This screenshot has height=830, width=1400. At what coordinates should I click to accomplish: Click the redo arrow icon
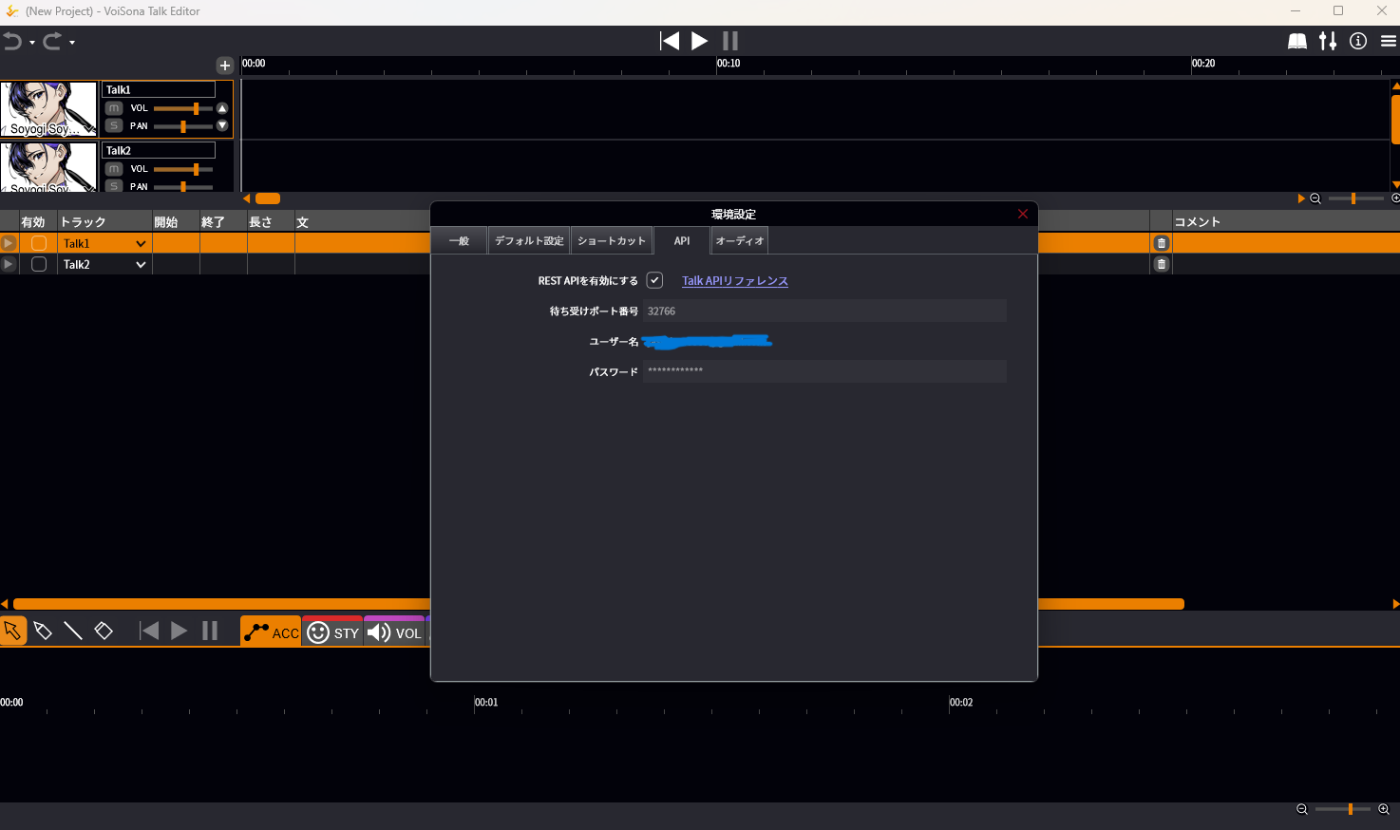52,41
